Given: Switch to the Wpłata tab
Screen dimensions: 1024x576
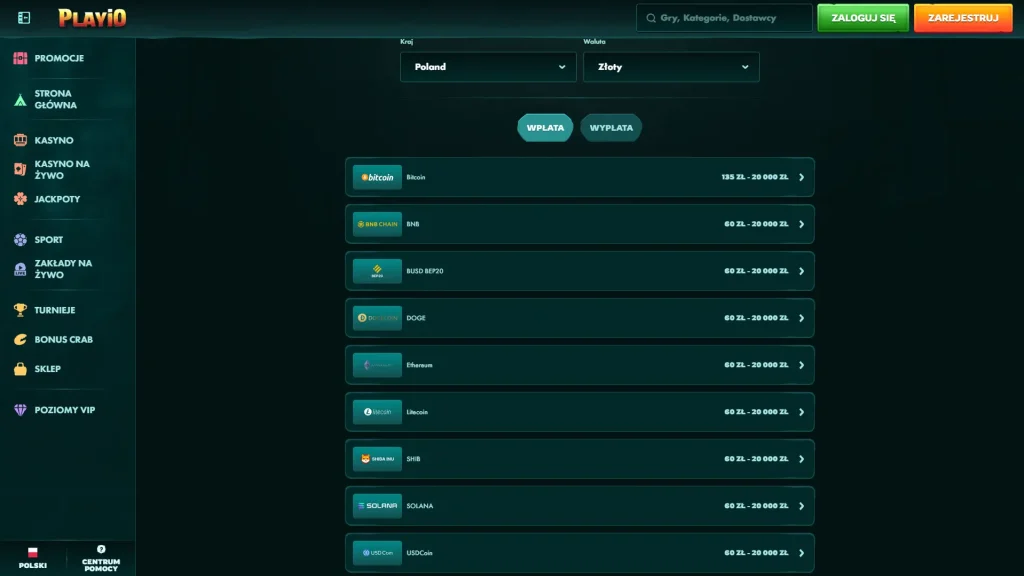Looking at the screenshot, I should click(x=545, y=128).
